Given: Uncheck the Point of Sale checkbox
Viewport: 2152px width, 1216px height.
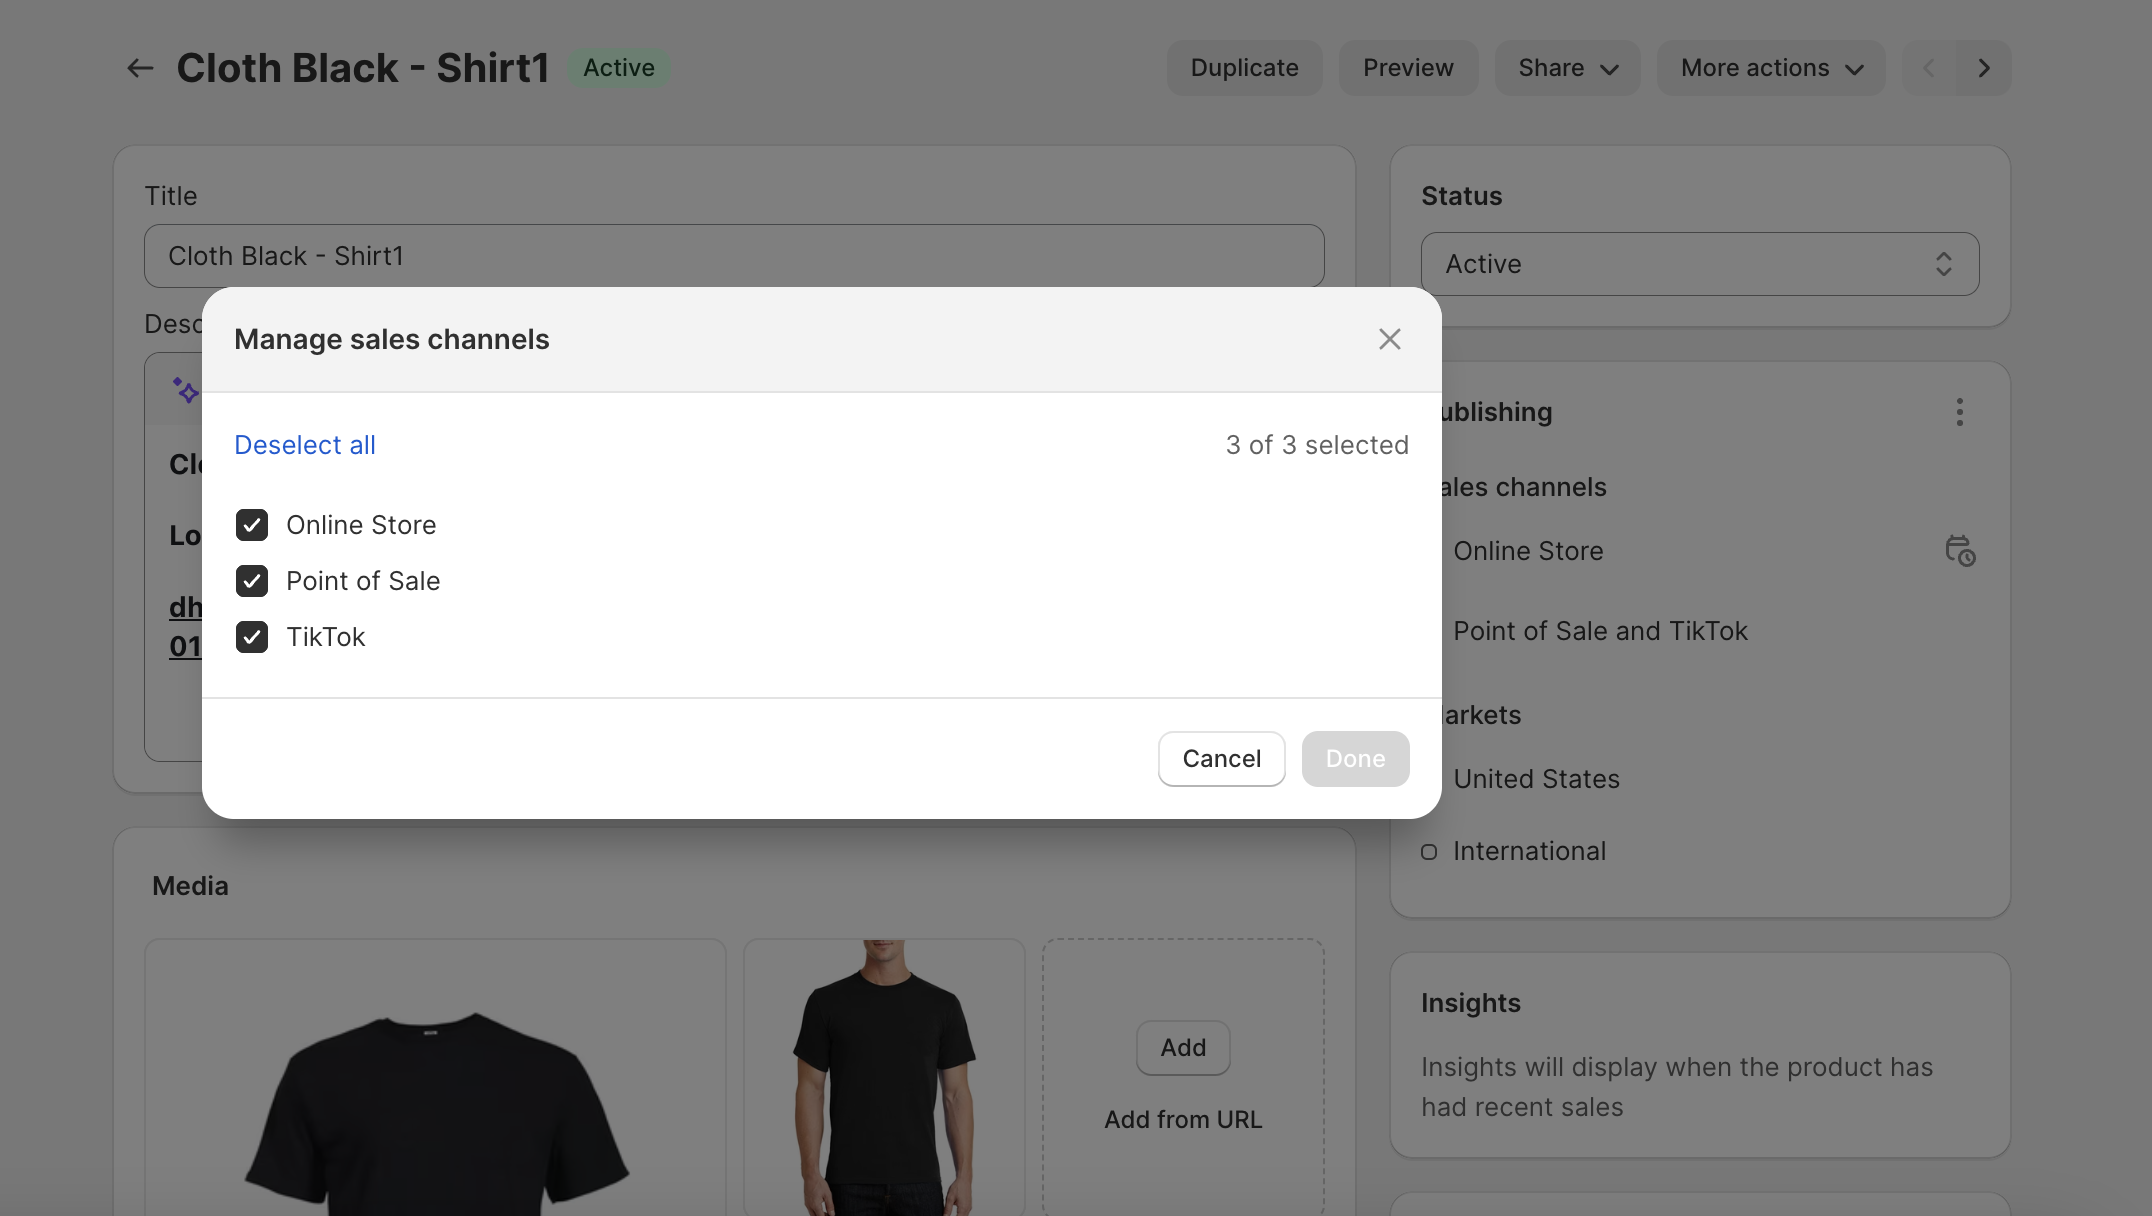Looking at the screenshot, I should point(252,581).
